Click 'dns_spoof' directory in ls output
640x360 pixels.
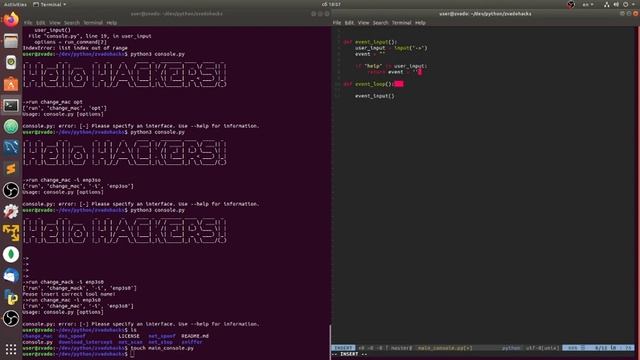(72, 336)
